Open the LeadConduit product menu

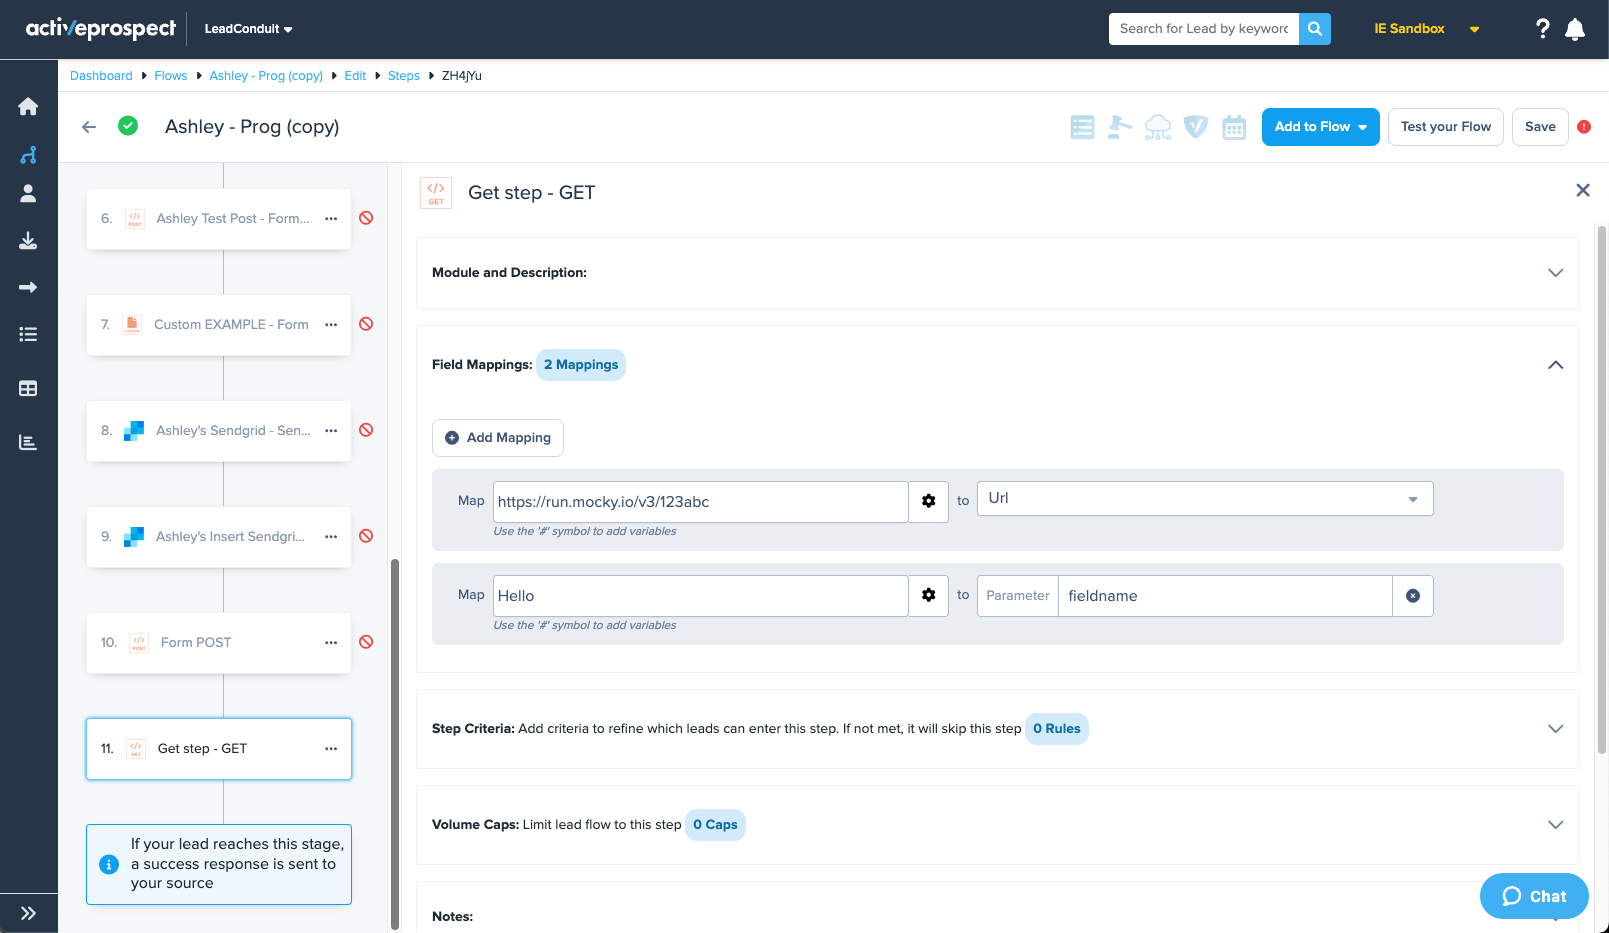coord(248,29)
